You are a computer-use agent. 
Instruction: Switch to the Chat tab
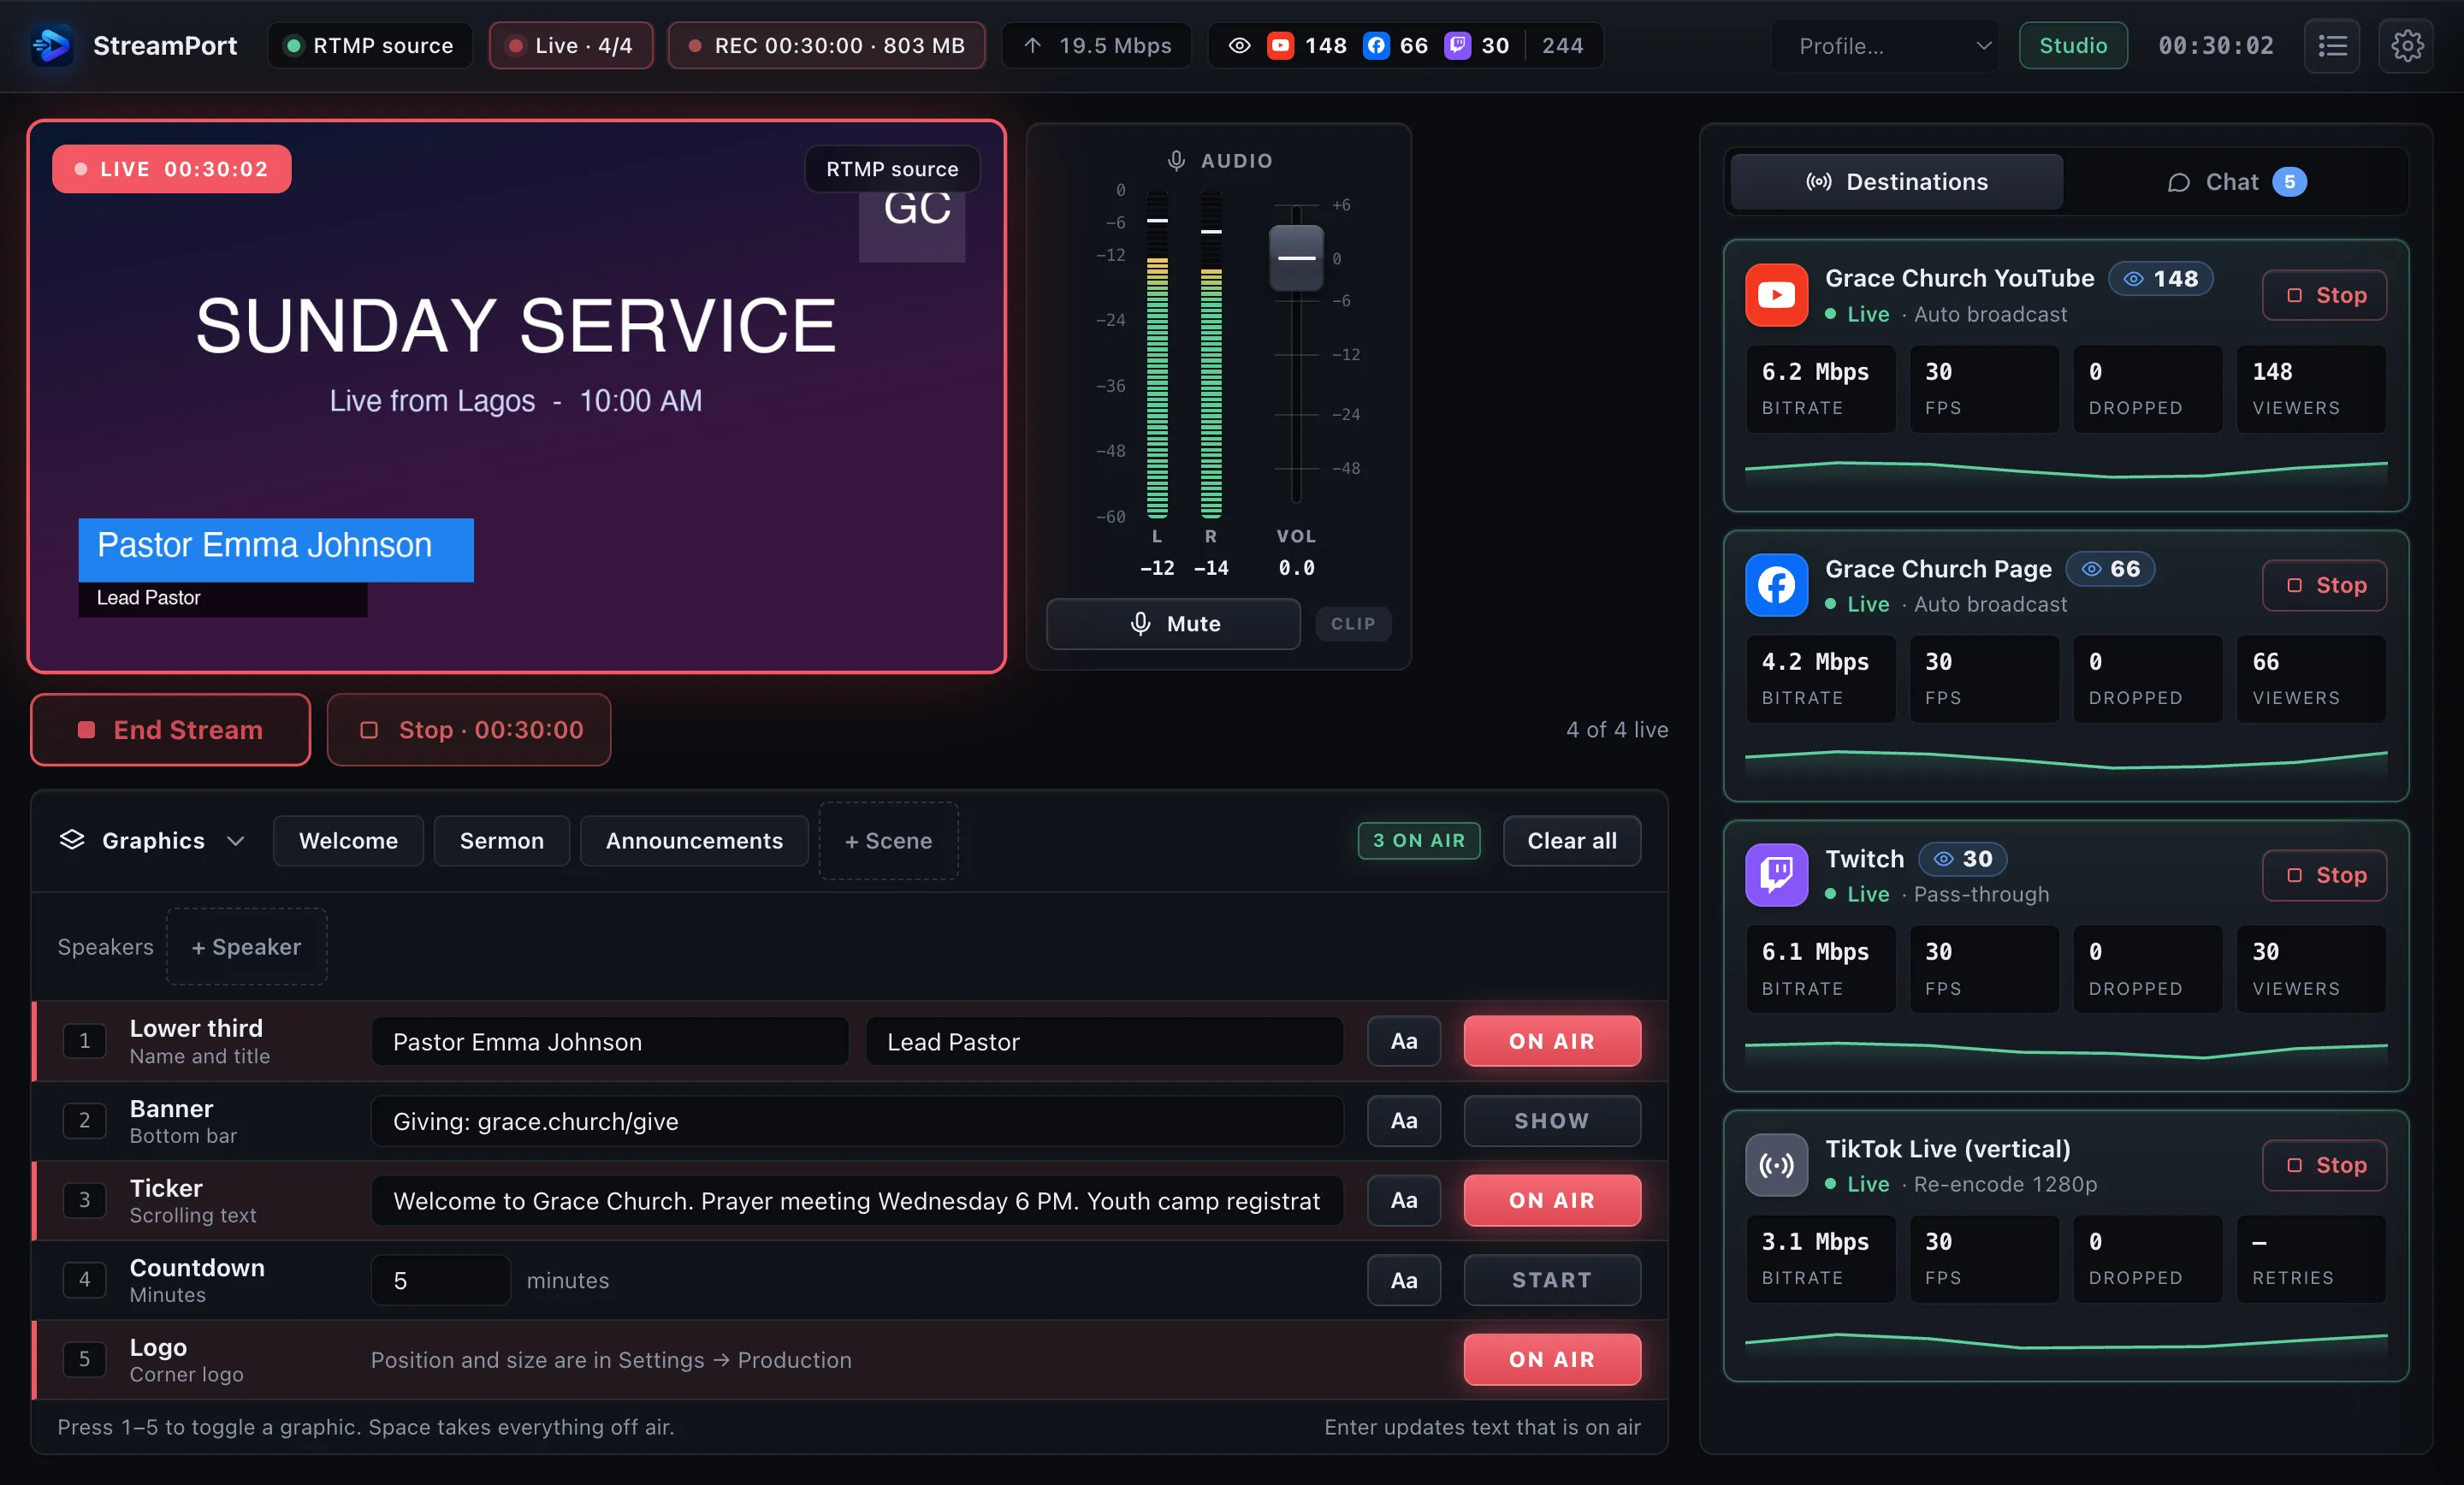(2236, 182)
